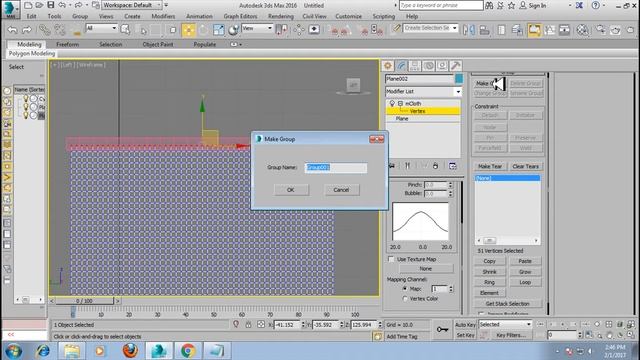Viewport: 640px width, 360px height.
Task: Click the Group Name input field
Action: pos(336,167)
